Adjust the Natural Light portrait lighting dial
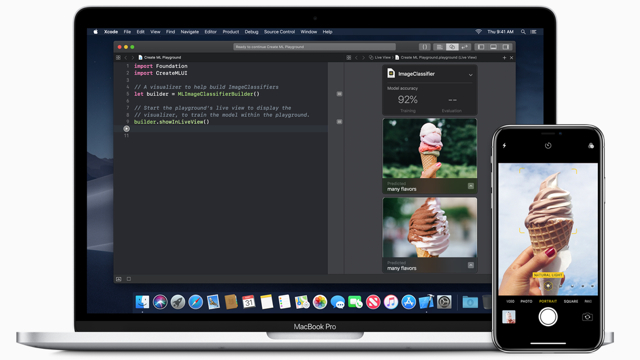The width and height of the screenshot is (640, 360). tap(548, 286)
